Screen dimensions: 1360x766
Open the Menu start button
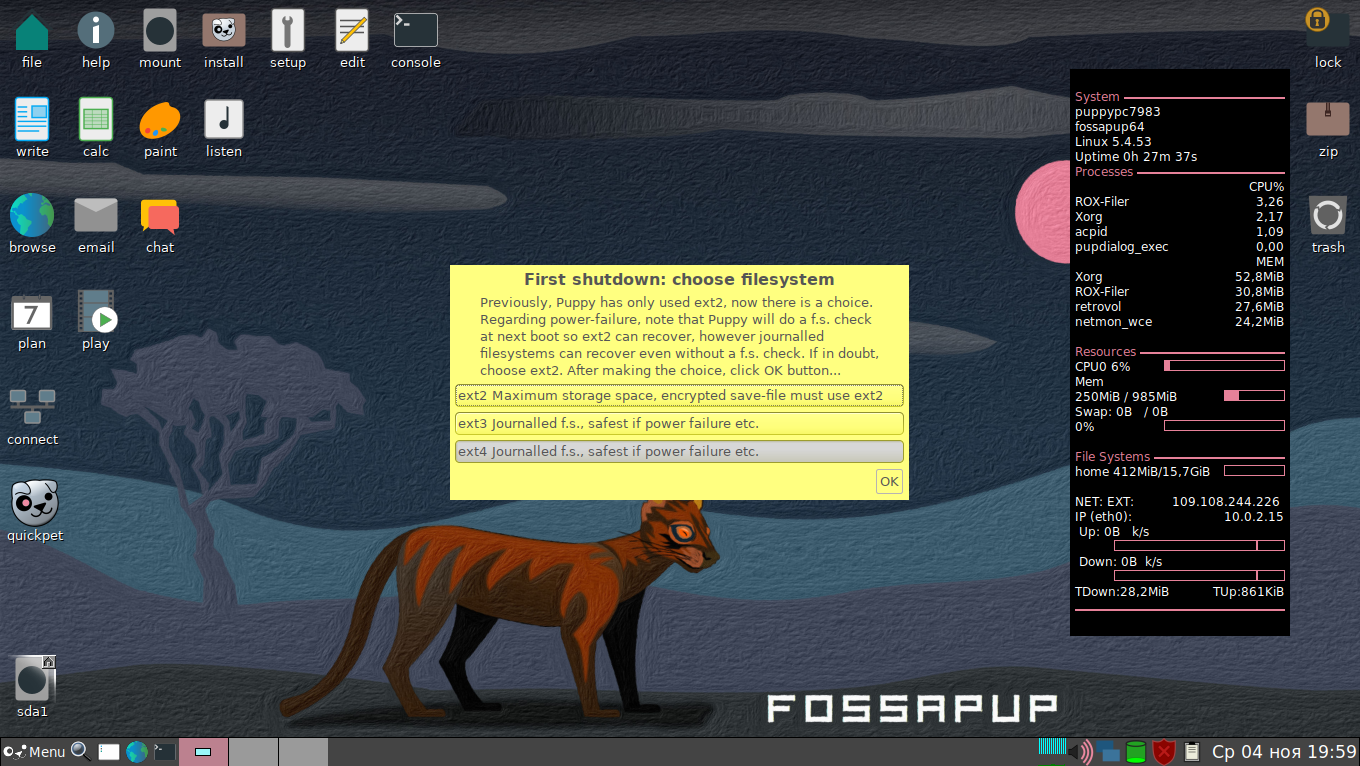(x=34, y=751)
